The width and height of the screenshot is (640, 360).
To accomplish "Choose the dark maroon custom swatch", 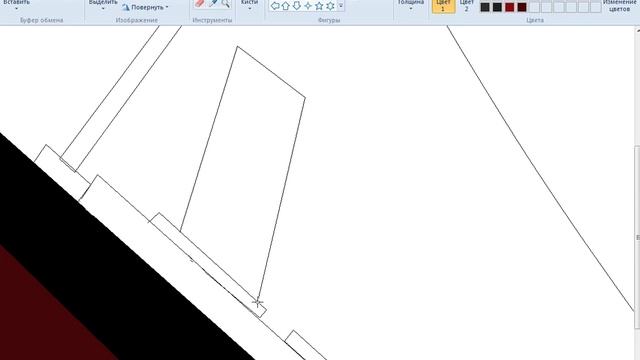I will point(522,7).
